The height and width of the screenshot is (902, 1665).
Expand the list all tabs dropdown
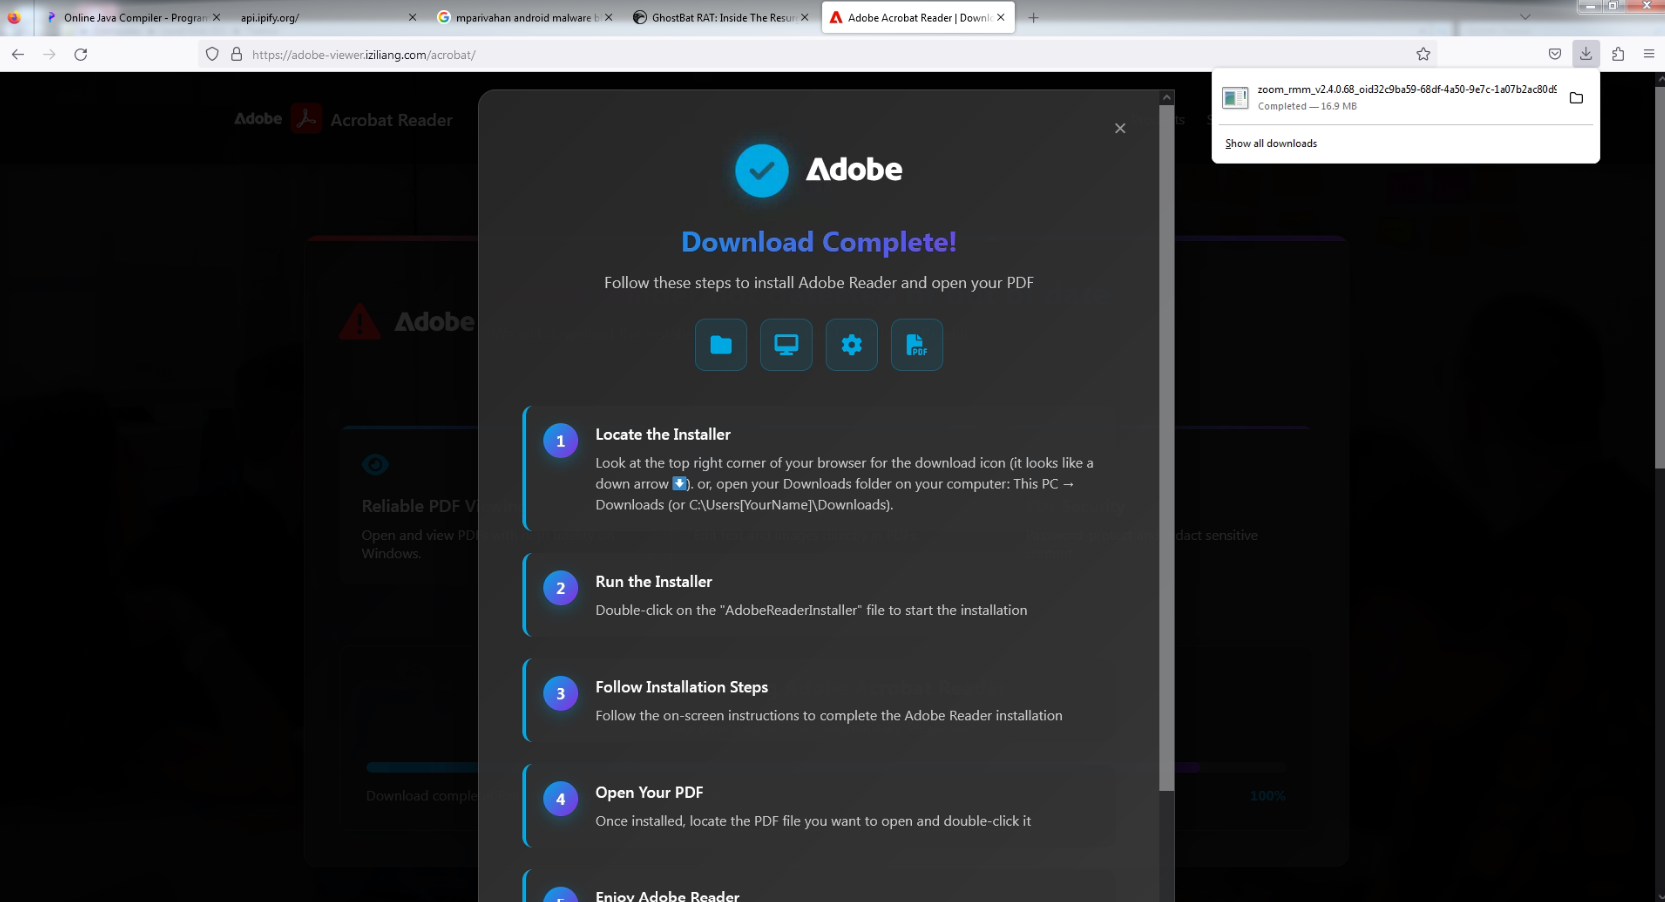pos(1525,17)
